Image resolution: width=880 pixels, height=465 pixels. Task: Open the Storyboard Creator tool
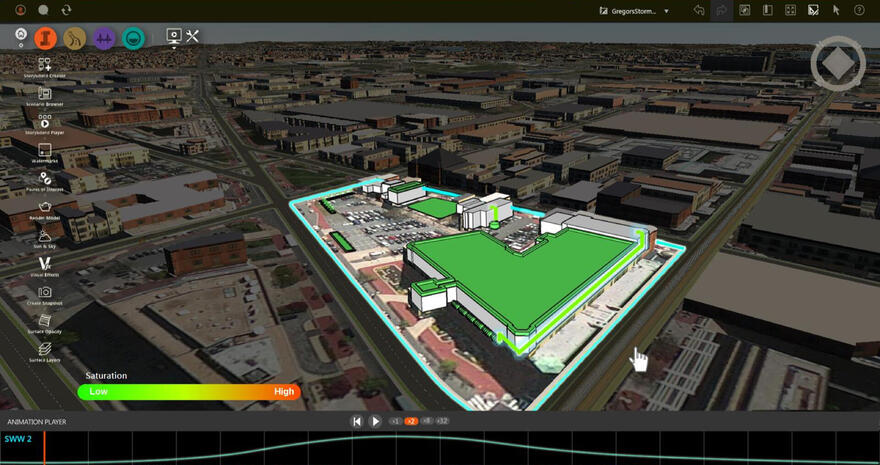click(45, 65)
